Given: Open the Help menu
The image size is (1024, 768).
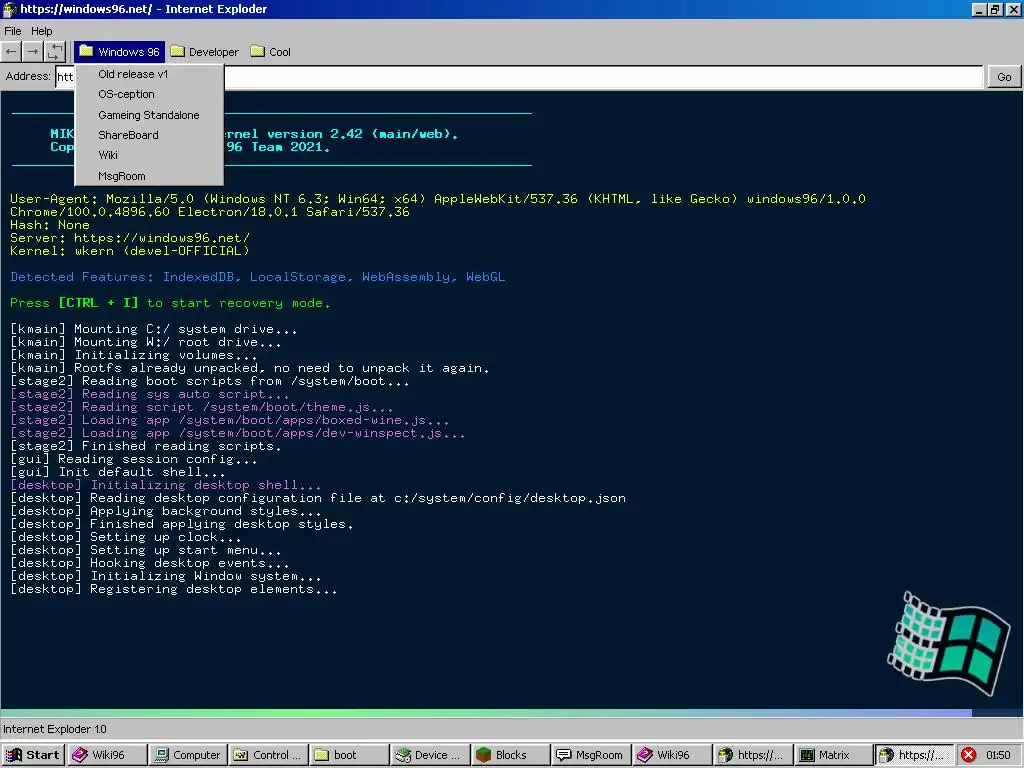Looking at the screenshot, I should [41, 31].
